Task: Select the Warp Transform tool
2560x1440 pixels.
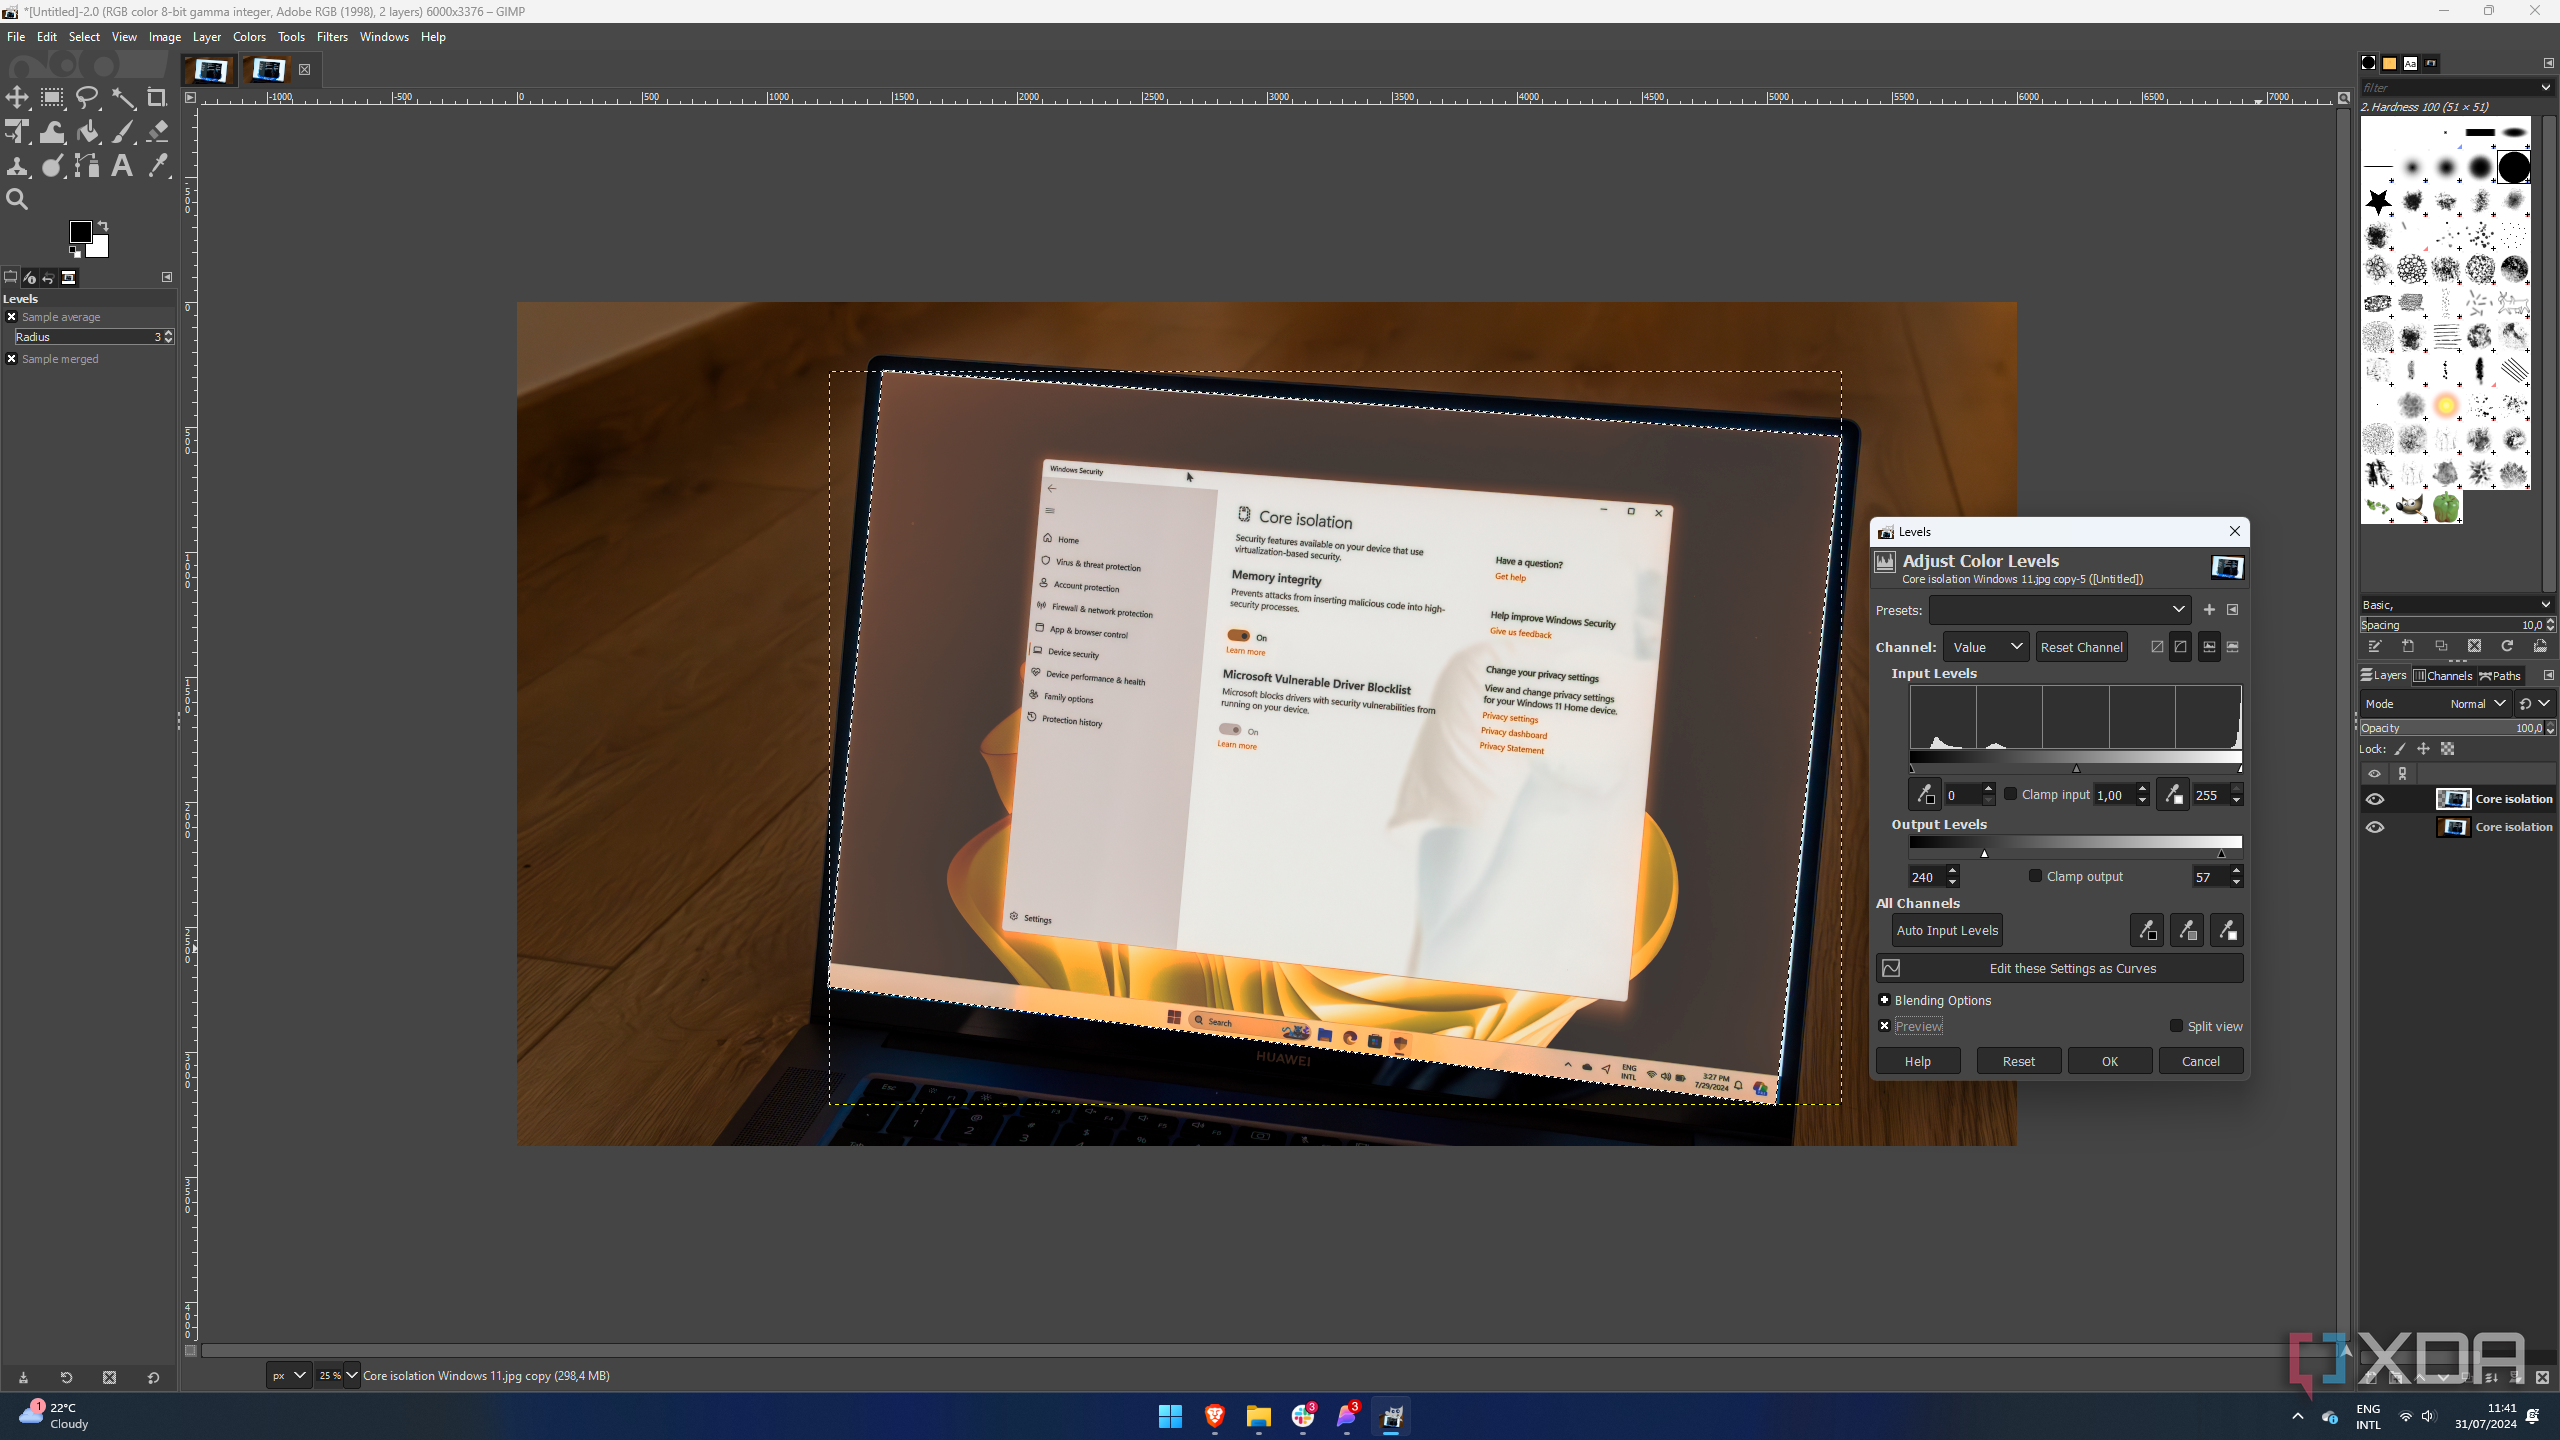Action: coord(52,131)
